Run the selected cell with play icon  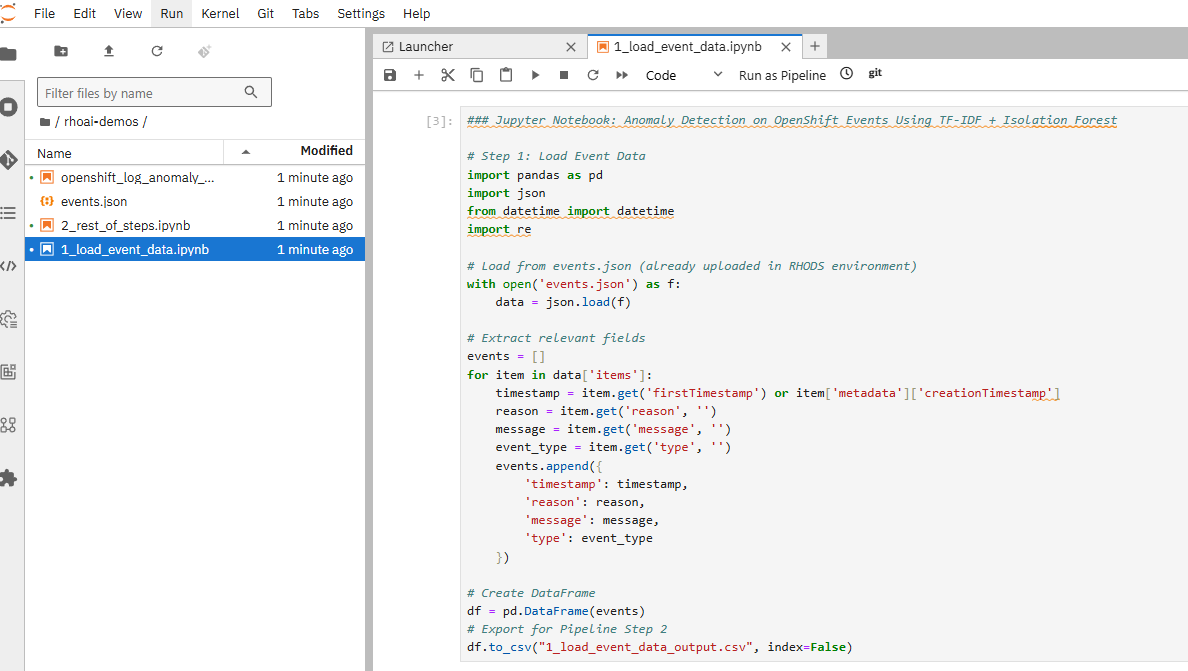[535, 75]
